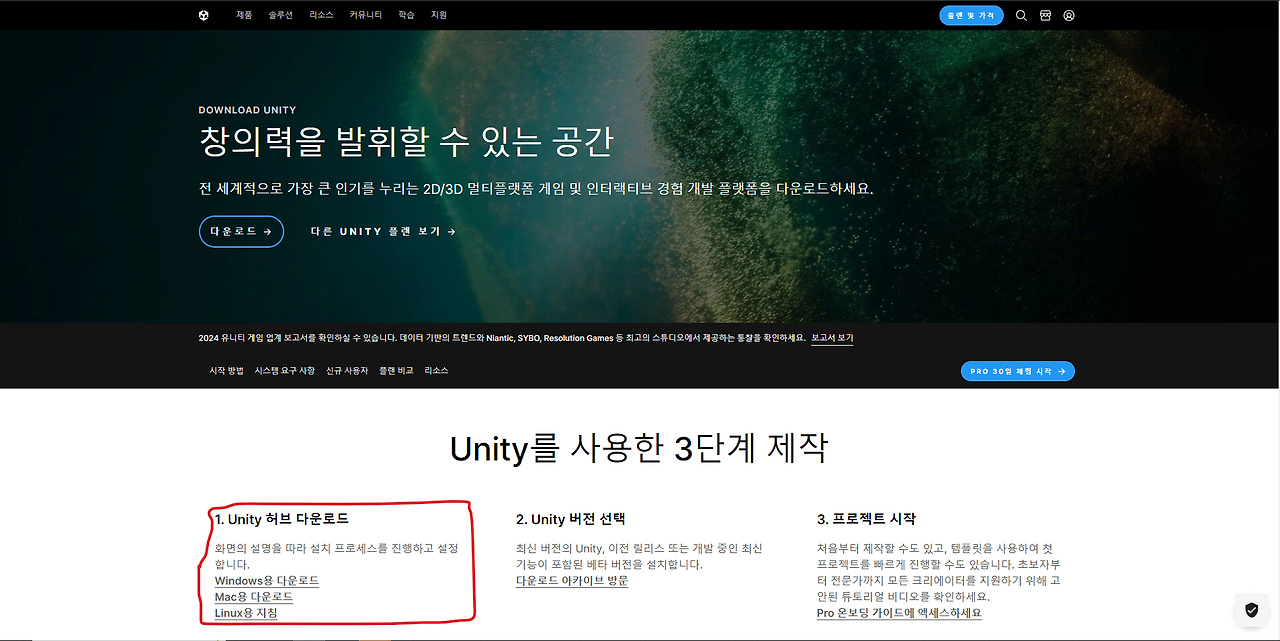Open 다른 UNITY 플랜 보기 link

tap(383, 231)
